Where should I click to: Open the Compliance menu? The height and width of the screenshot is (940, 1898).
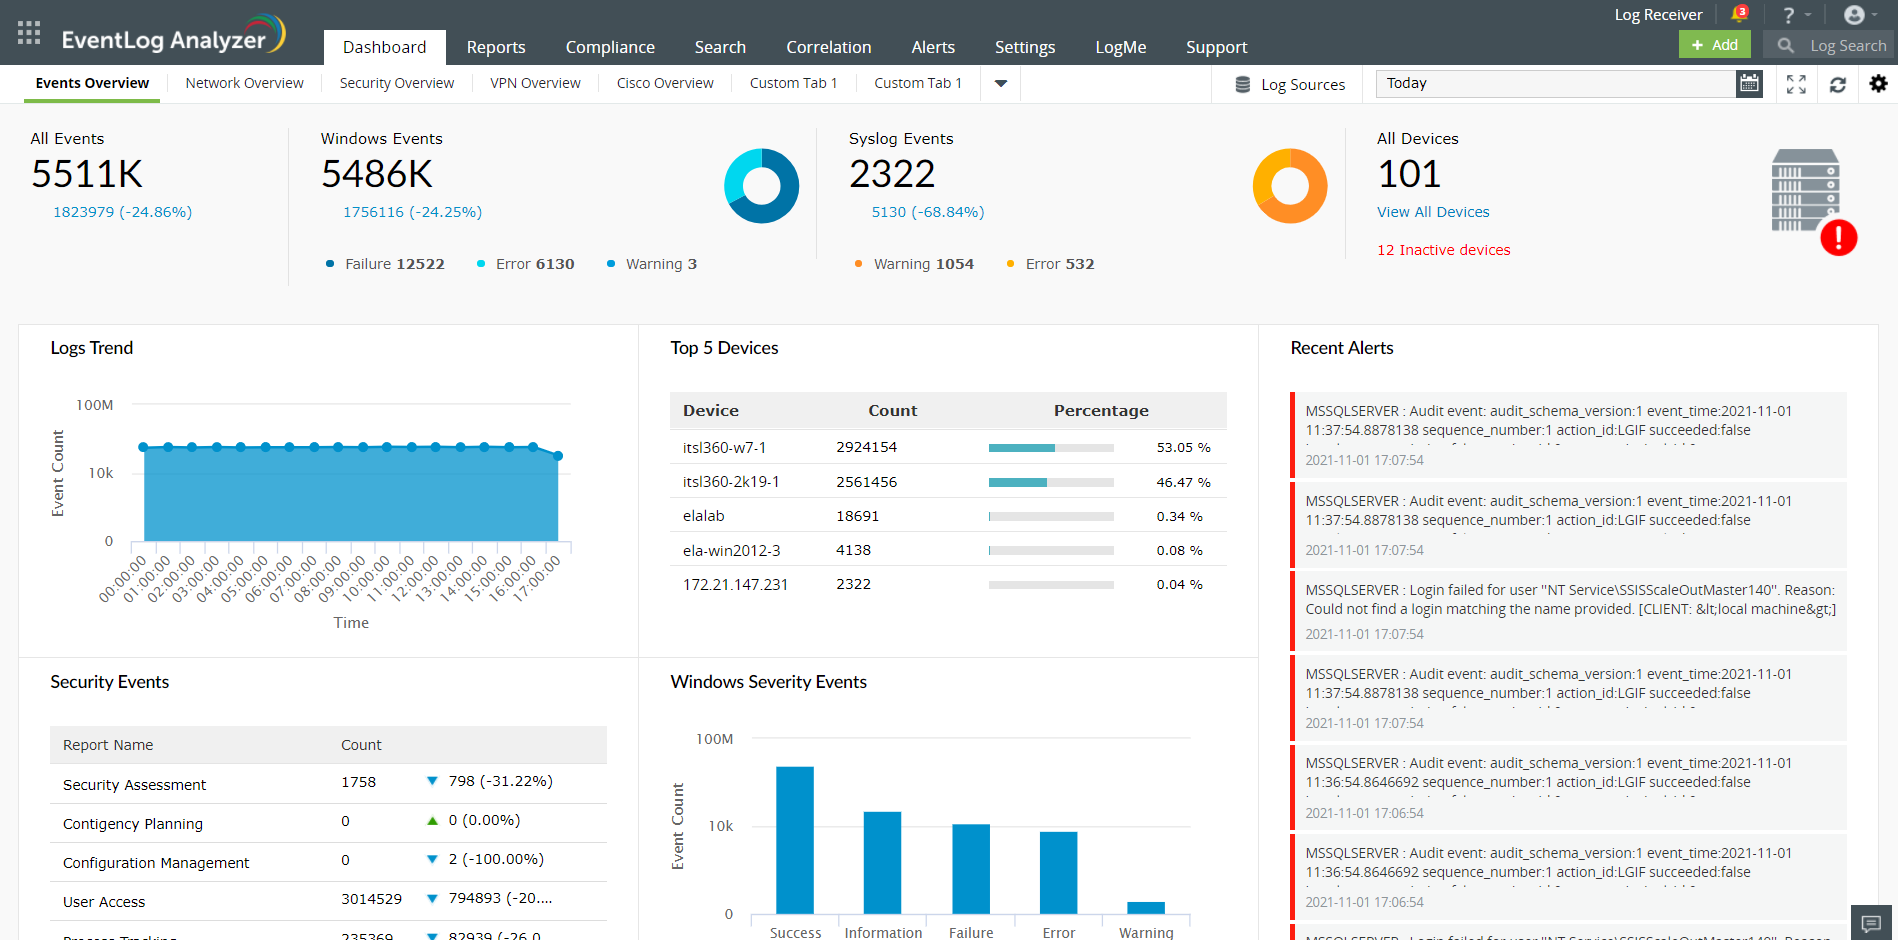coord(610,46)
